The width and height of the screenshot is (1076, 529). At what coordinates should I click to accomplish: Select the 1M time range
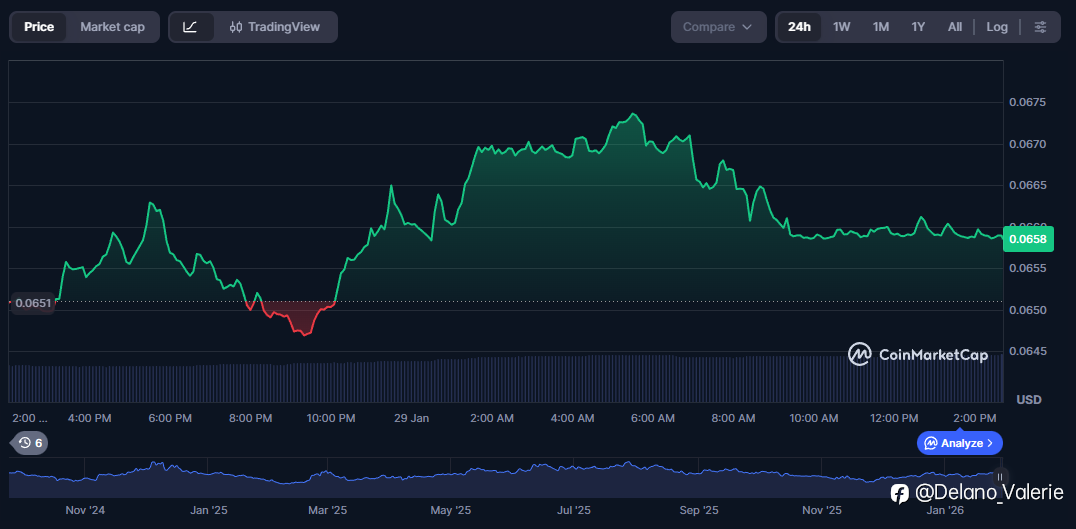click(x=880, y=27)
